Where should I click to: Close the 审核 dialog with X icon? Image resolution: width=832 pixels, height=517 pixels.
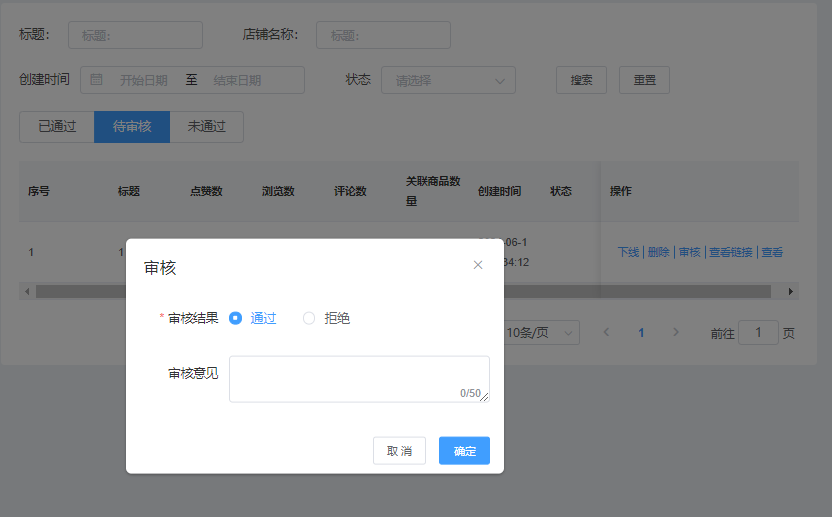[478, 265]
